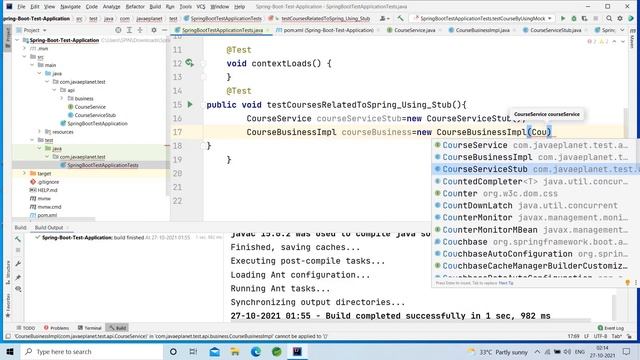Screen dimensions: 640x360
Task: Open the Mail app from taskbar
Action: coord(214,351)
